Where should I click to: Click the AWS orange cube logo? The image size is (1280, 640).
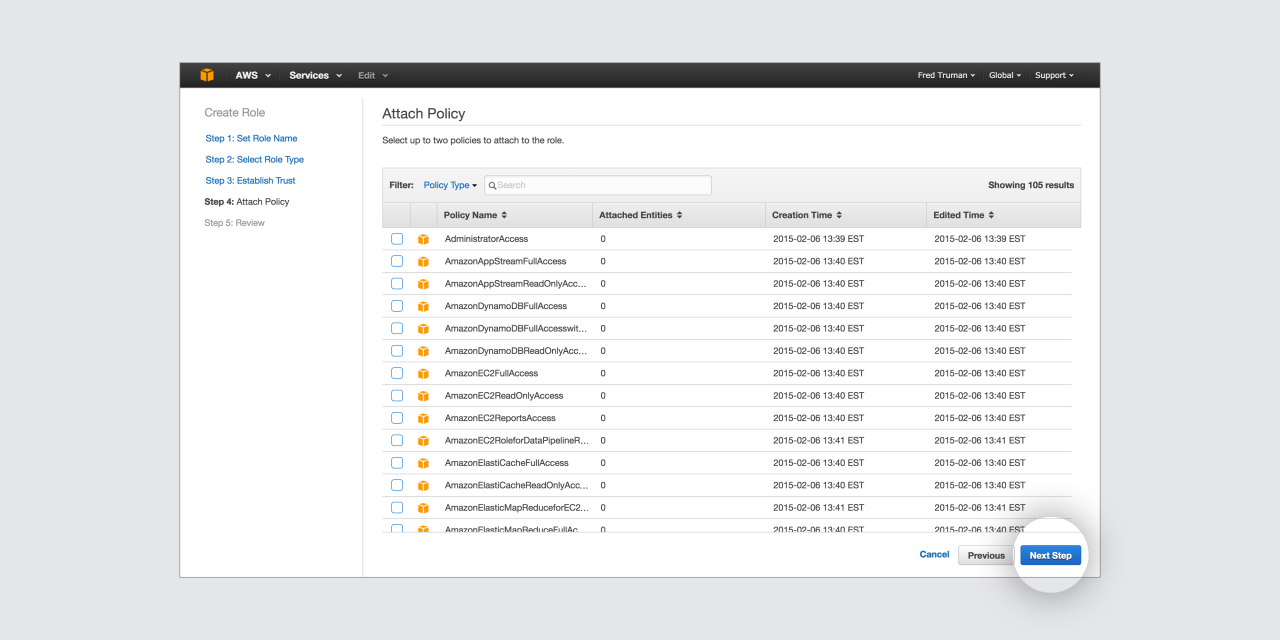pyautogui.click(x=207, y=75)
